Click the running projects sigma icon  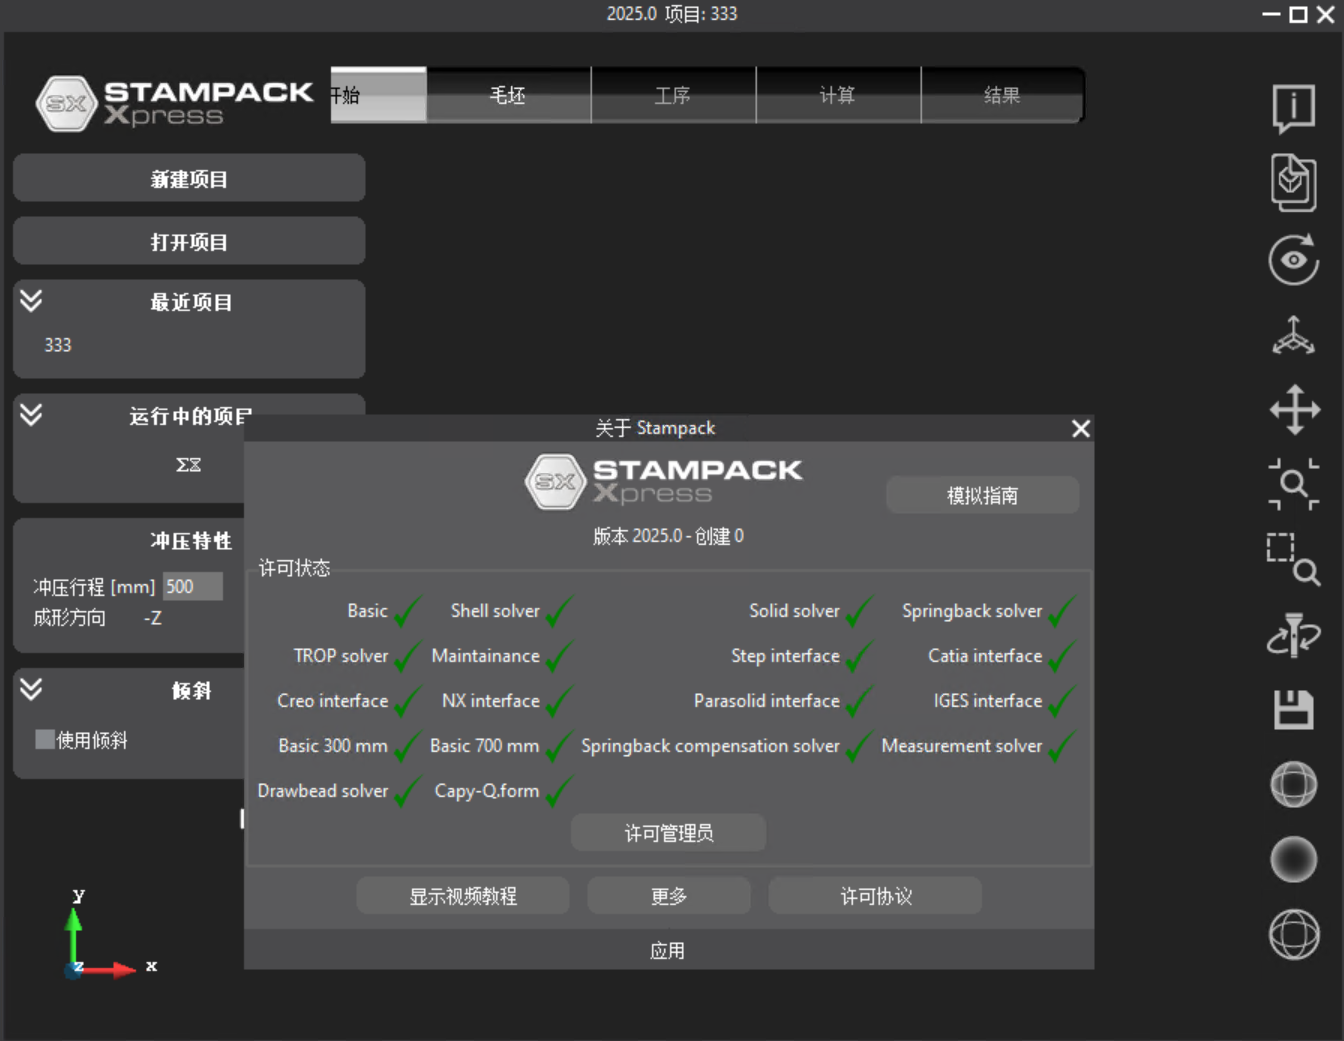pos(188,464)
